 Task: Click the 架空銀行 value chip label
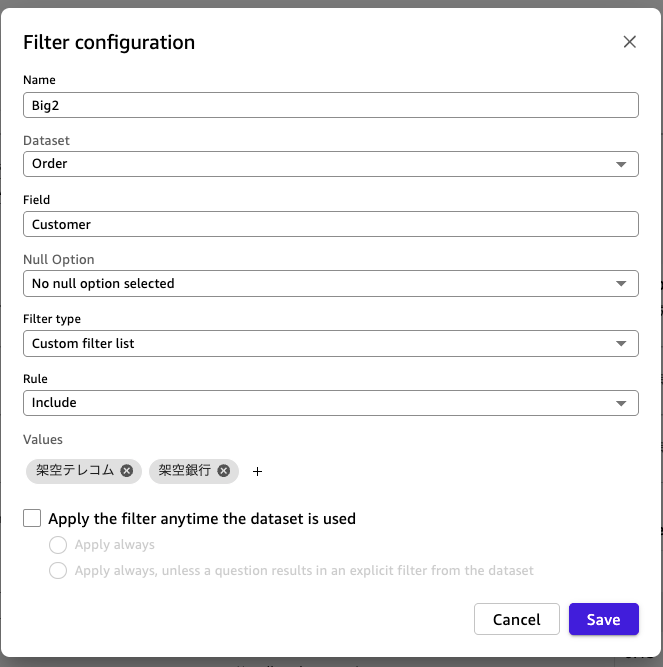pyautogui.click(x=185, y=471)
